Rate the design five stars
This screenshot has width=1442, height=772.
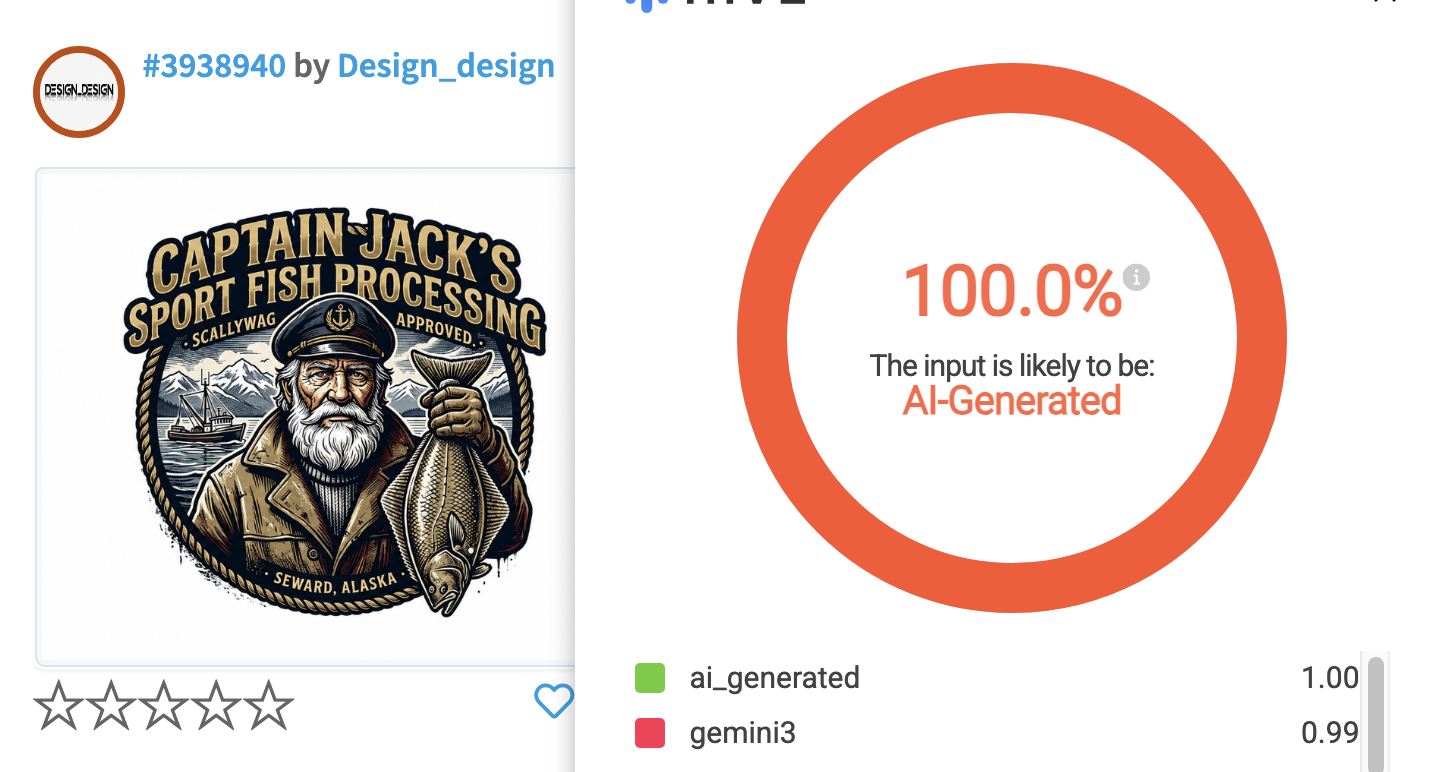tap(268, 706)
